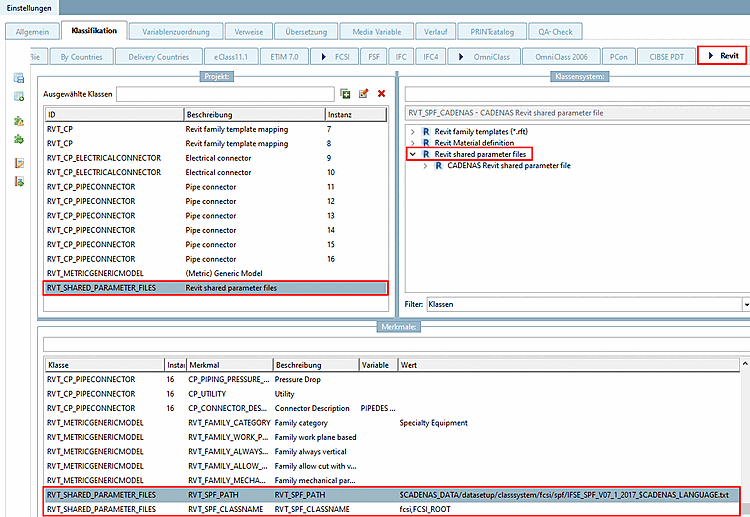
Task: Click the R icon beside CADENAS Revit shared parameter file
Action: tap(438, 165)
